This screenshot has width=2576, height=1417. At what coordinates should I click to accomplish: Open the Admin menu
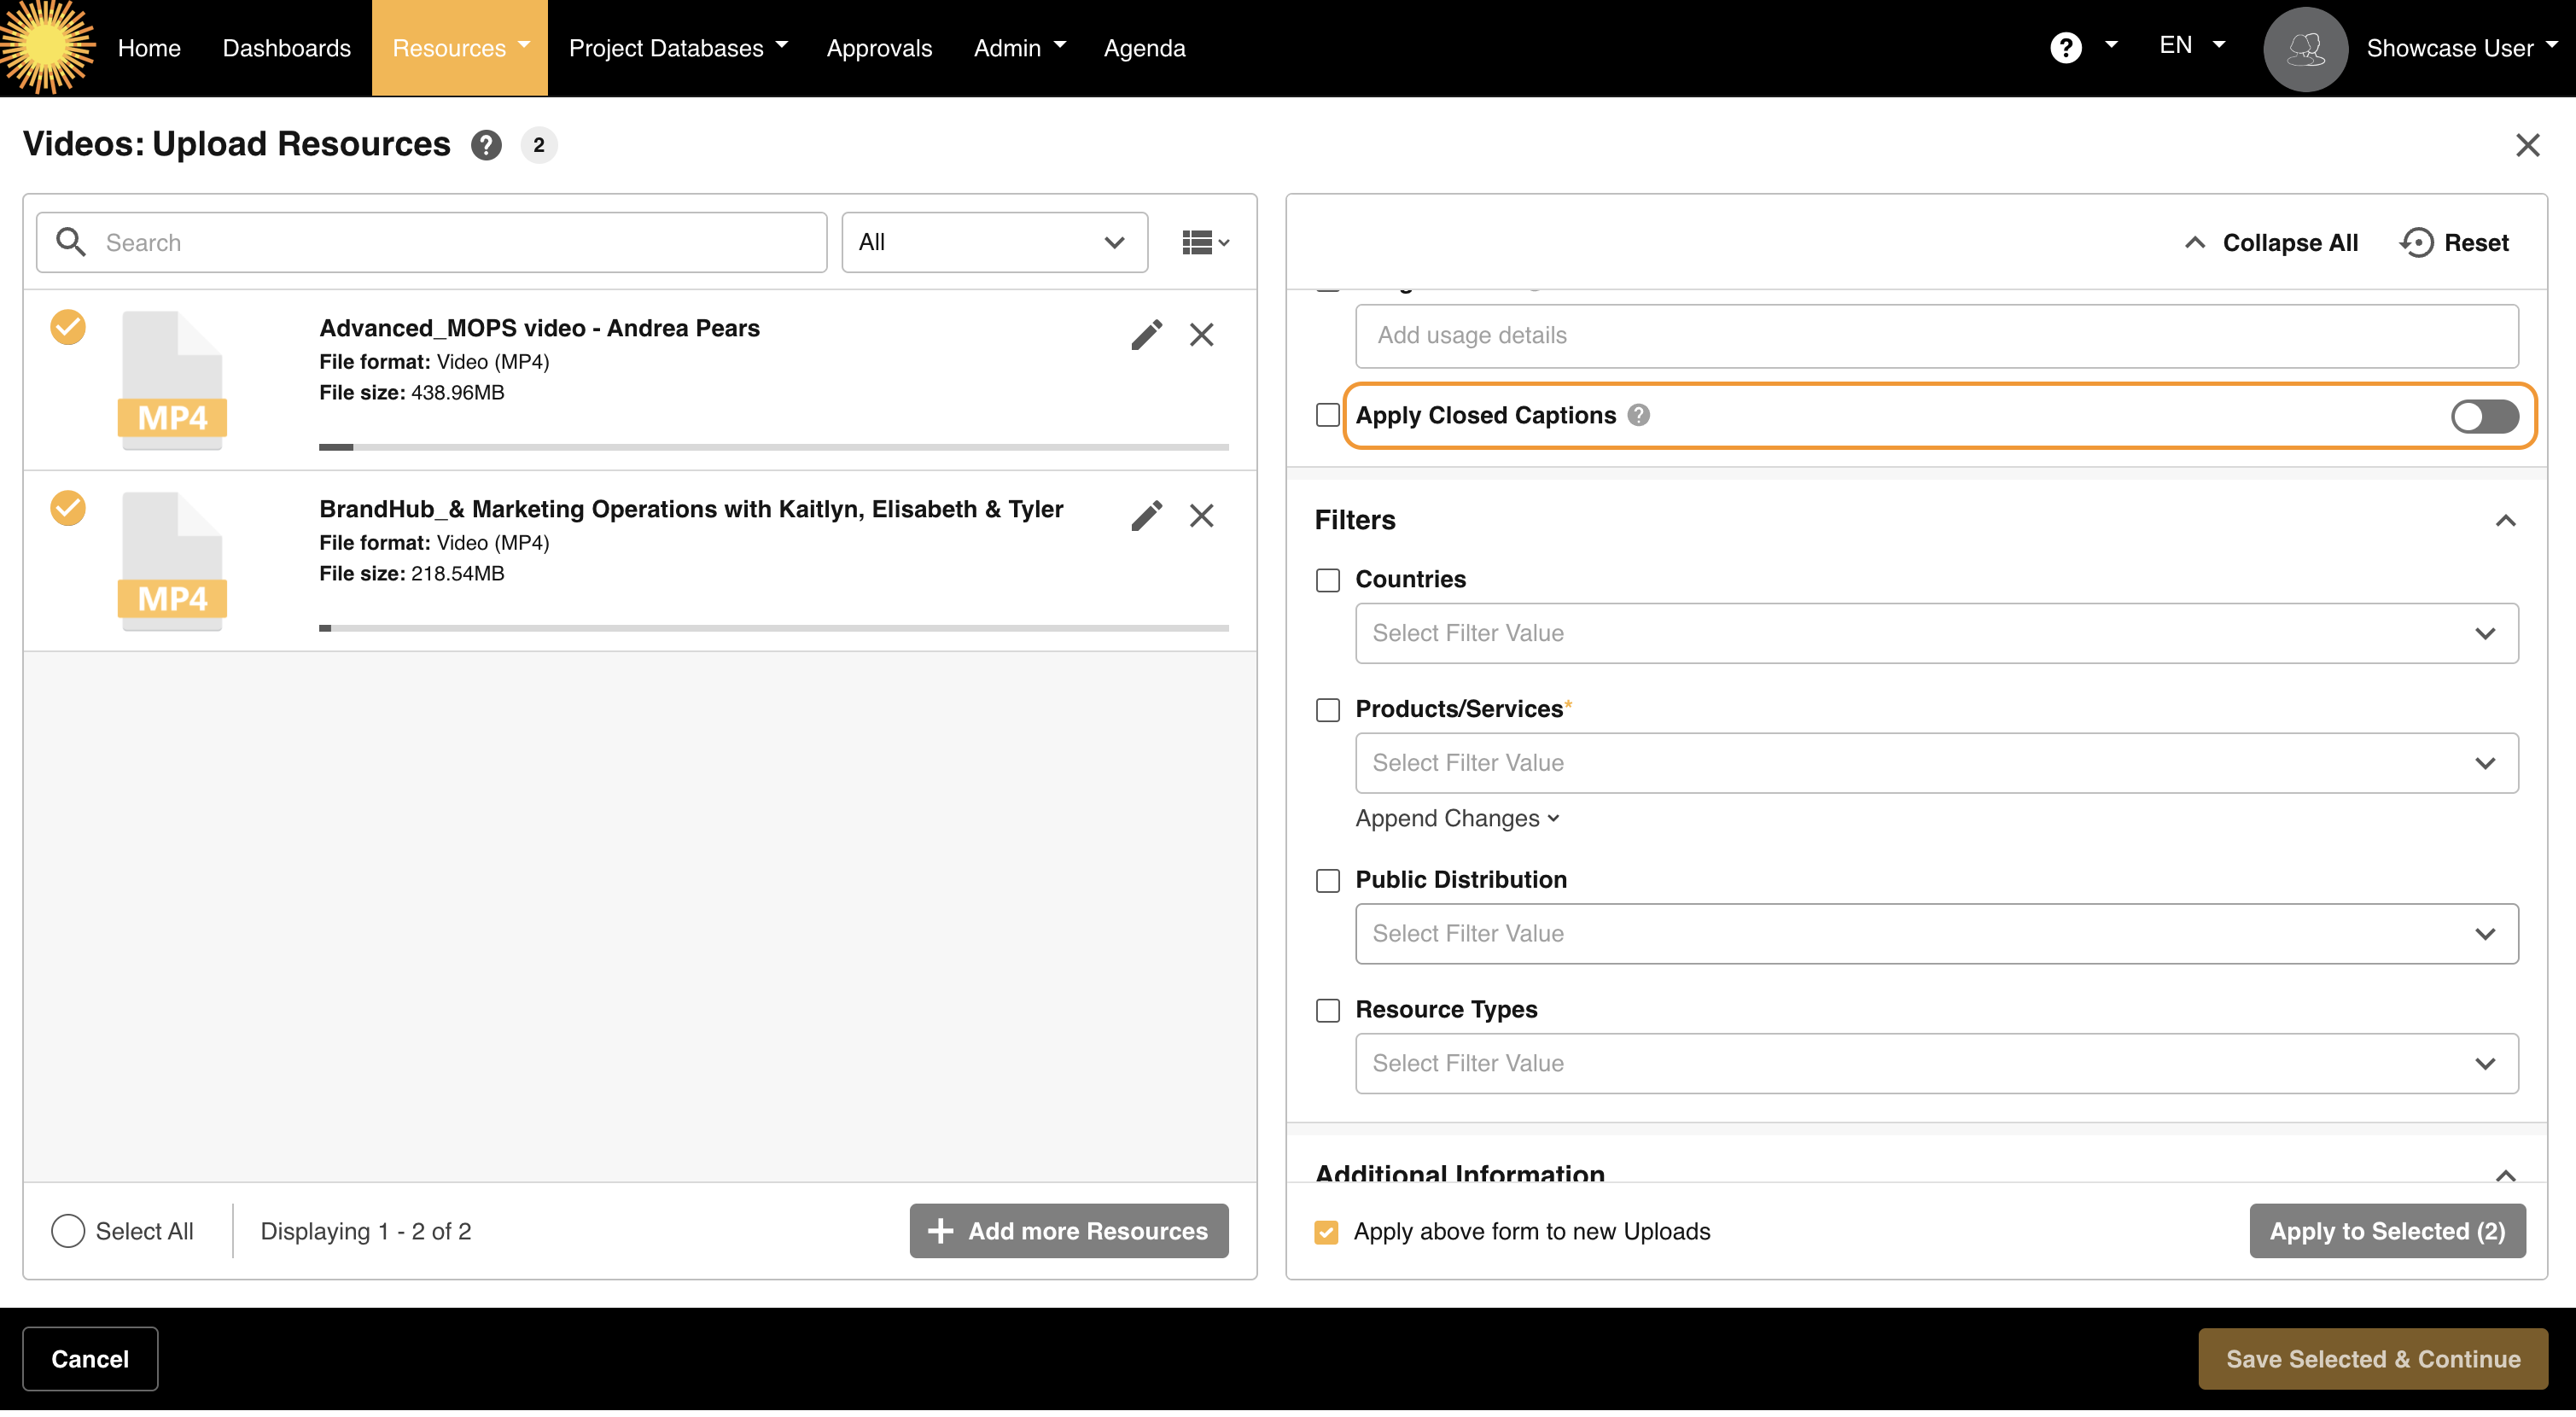[x=1019, y=48]
